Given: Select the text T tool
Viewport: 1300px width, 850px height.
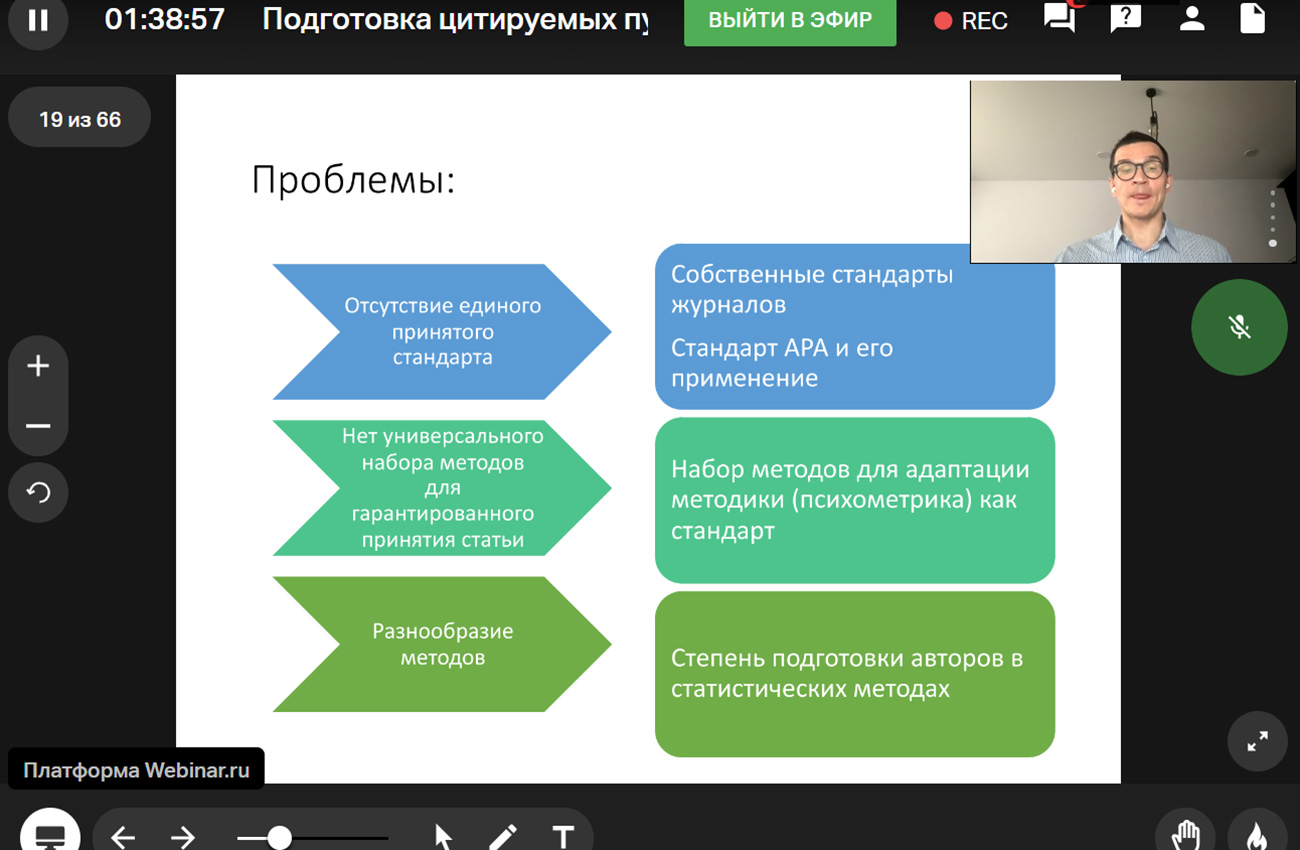Looking at the screenshot, I should point(563,837).
